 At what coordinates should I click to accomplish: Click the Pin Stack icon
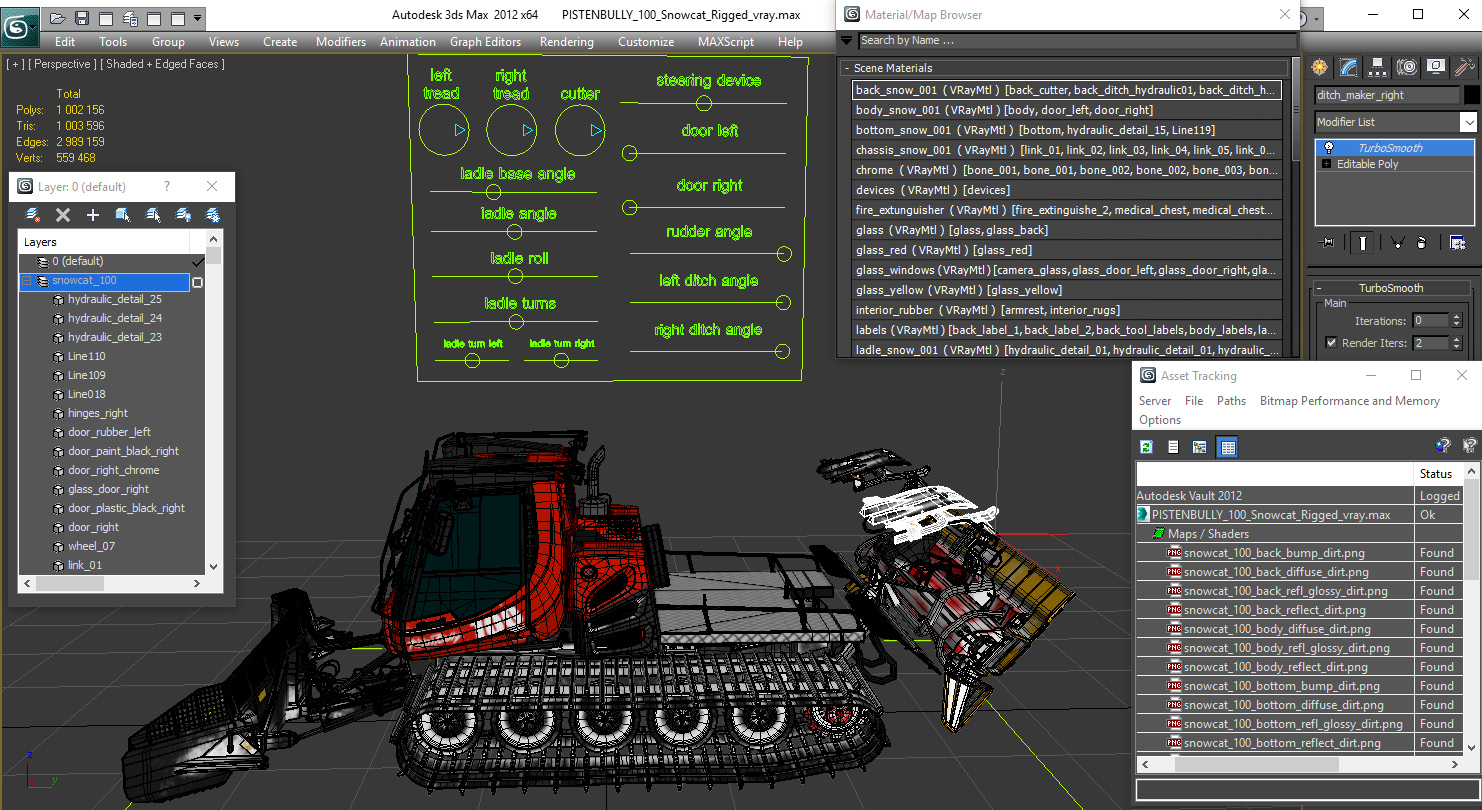[x=1328, y=242]
